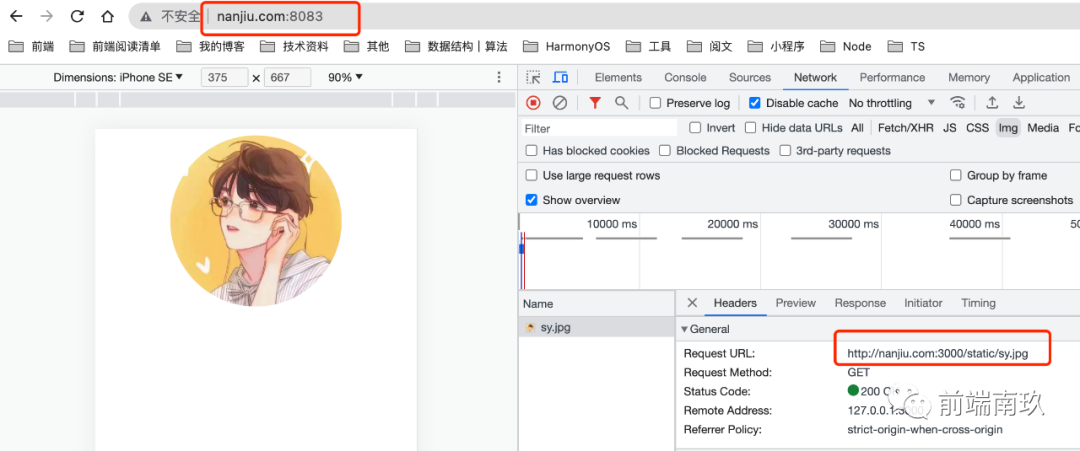This screenshot has width=1080, height=451.
Task: Toggle the device toolbar icon
Action: pos(561,77)
